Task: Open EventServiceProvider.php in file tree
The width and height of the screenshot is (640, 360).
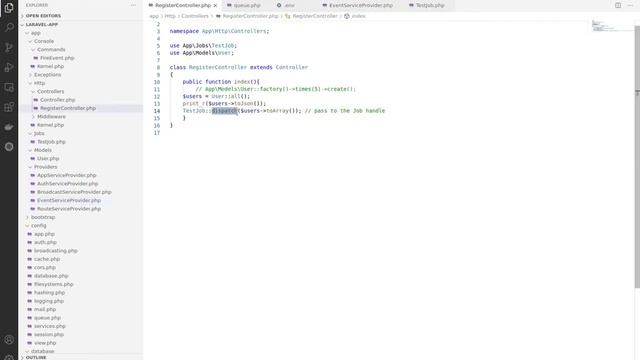Action: click(x=69, y=200)
